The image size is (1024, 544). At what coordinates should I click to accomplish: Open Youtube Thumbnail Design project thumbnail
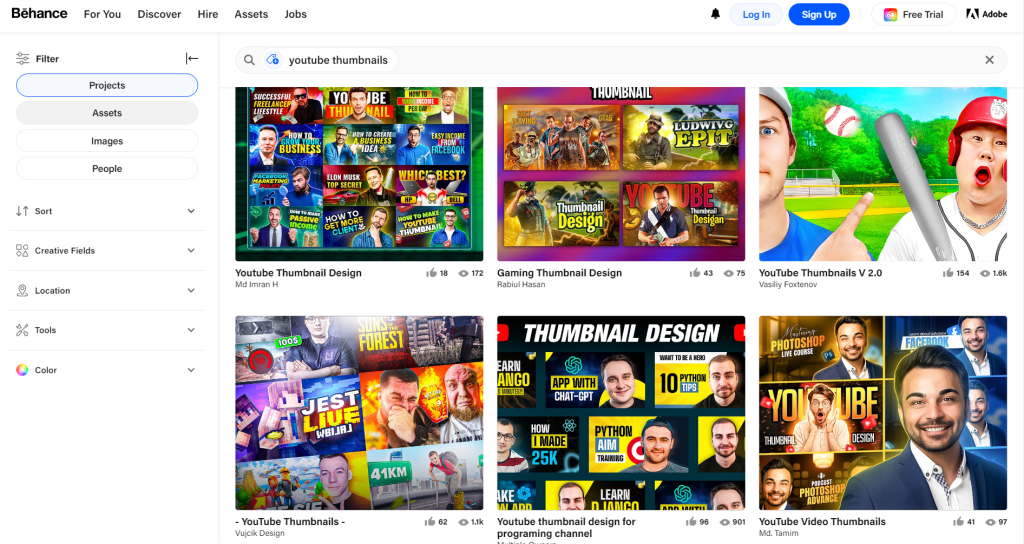[359, 174]
